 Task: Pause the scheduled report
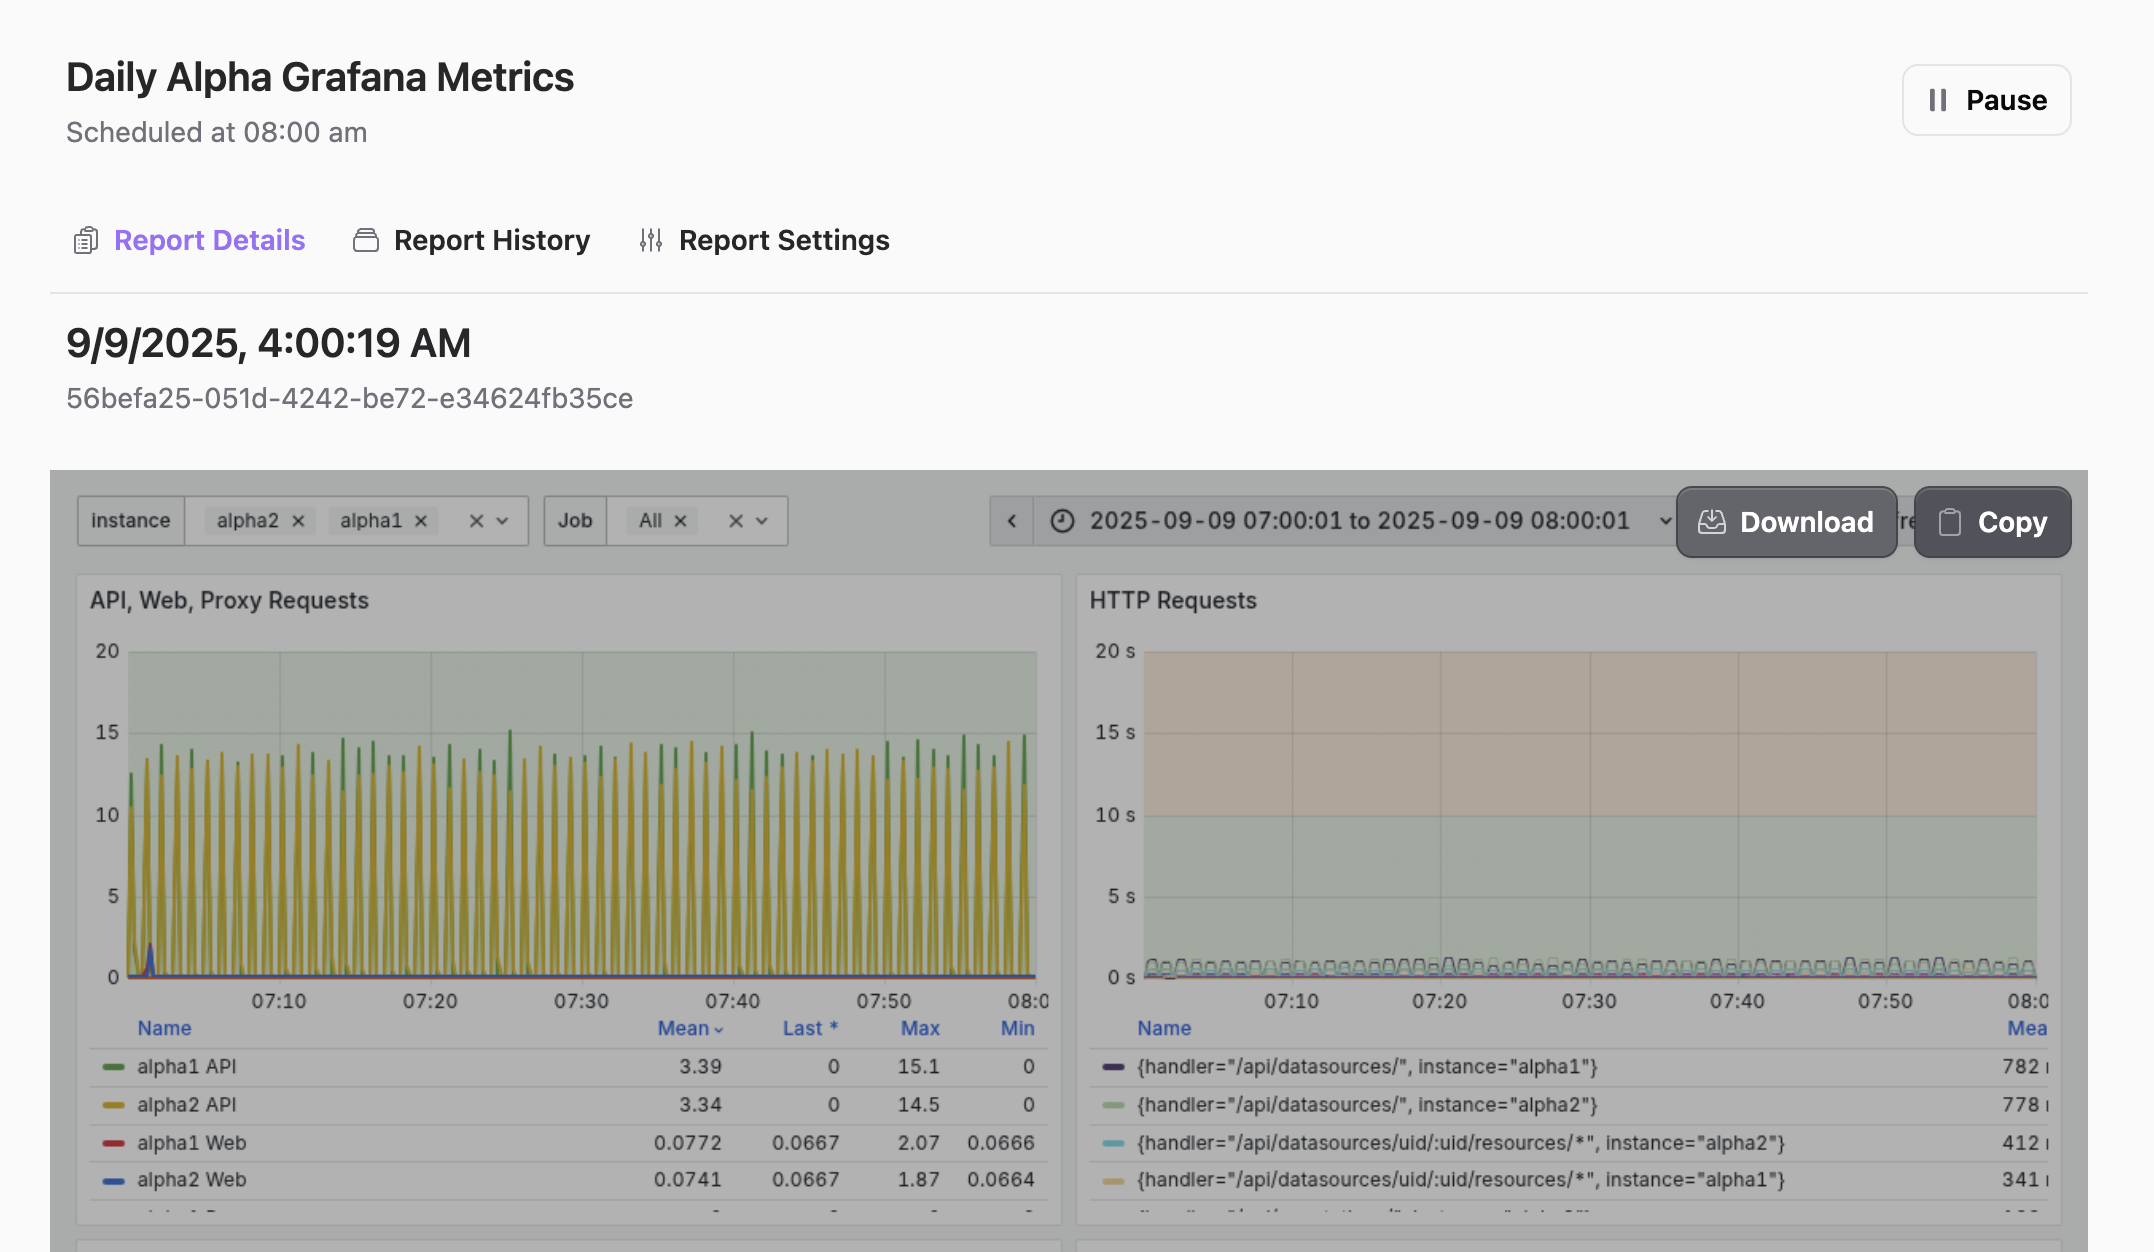[x=1986, y=100]
